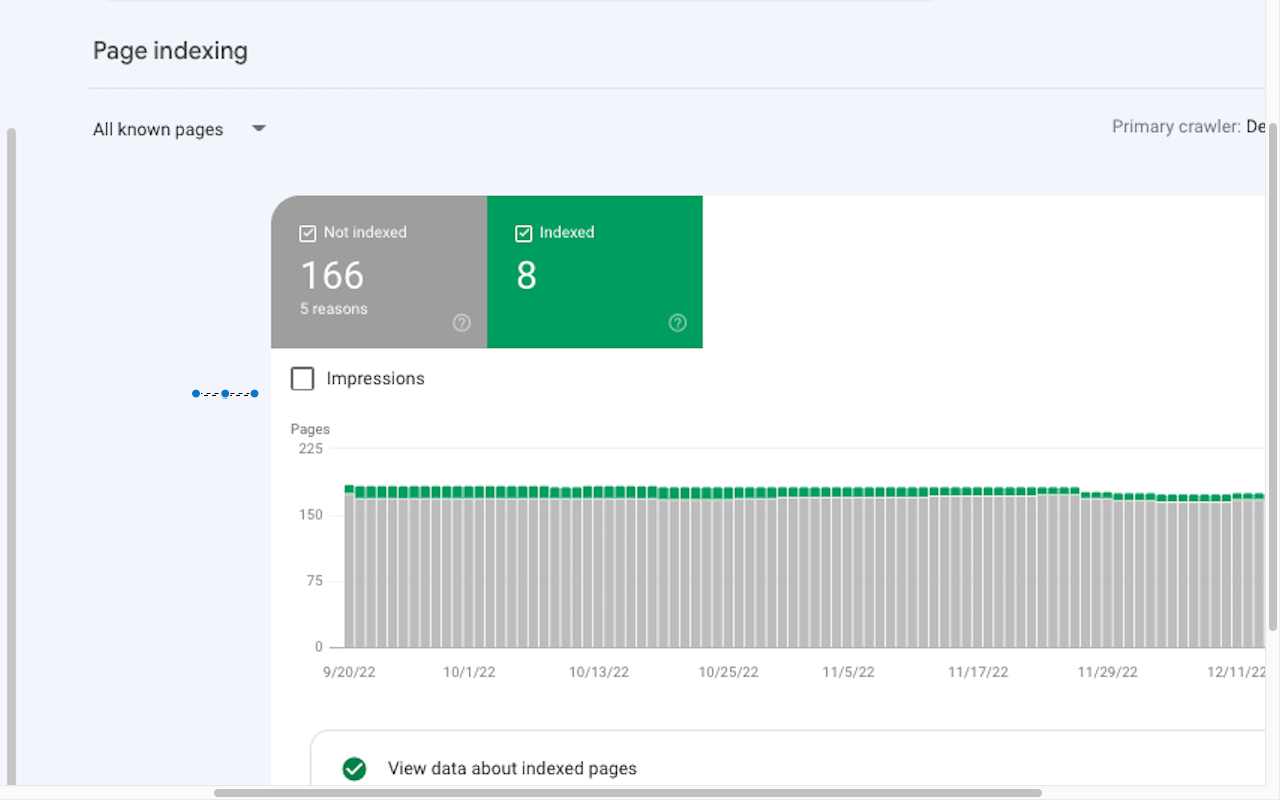Click the left vertical scrollbar
1280x800 pixels.
click(x=11, y=457)
